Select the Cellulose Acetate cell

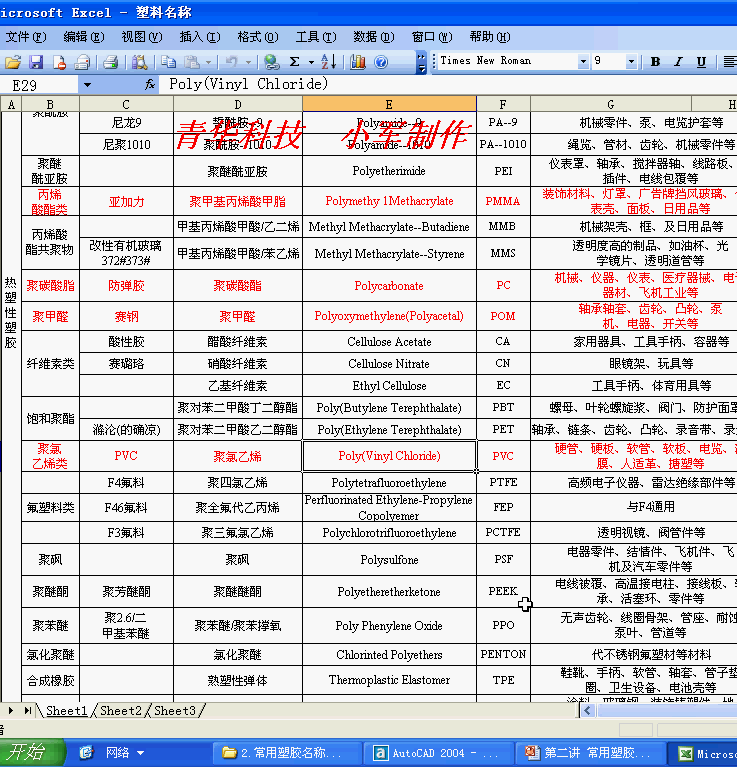pos(389,341)
